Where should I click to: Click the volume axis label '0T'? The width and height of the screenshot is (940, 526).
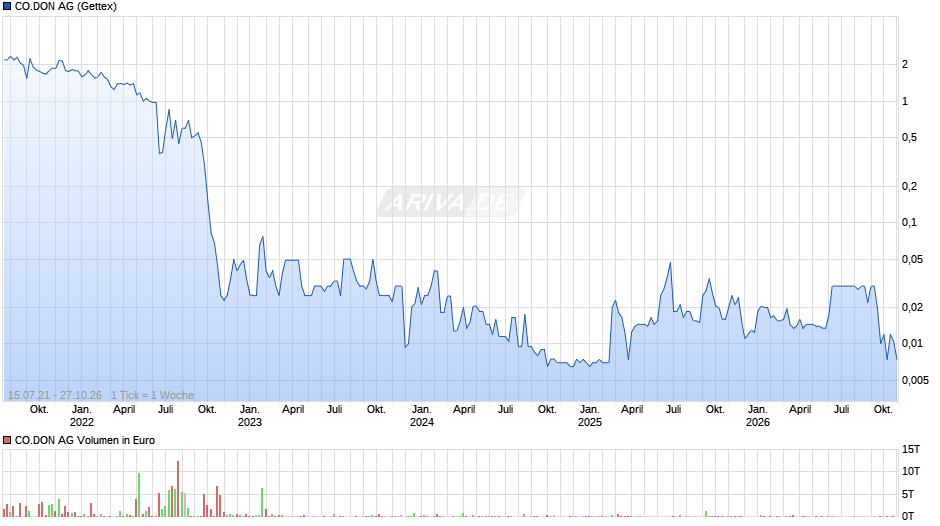[908, 516]
